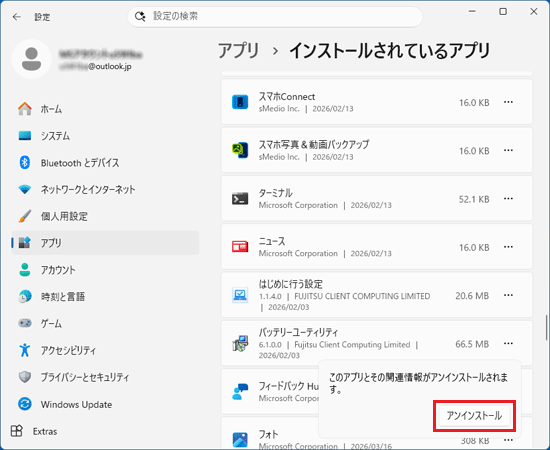The width and height of the screenshot is (550, 450).
Task: Go to ゲーム settings
Action: click(x=105, y=323)
